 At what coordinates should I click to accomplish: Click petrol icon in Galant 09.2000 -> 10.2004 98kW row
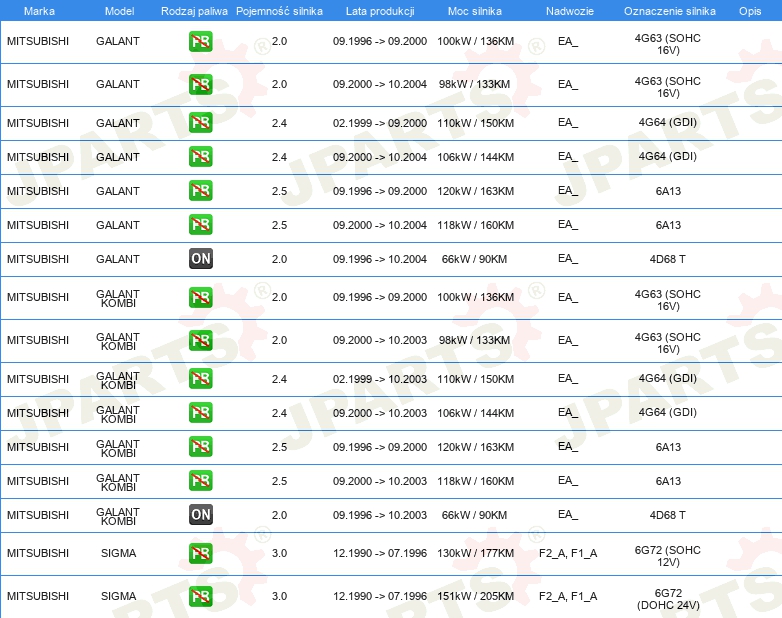point(200,84)
